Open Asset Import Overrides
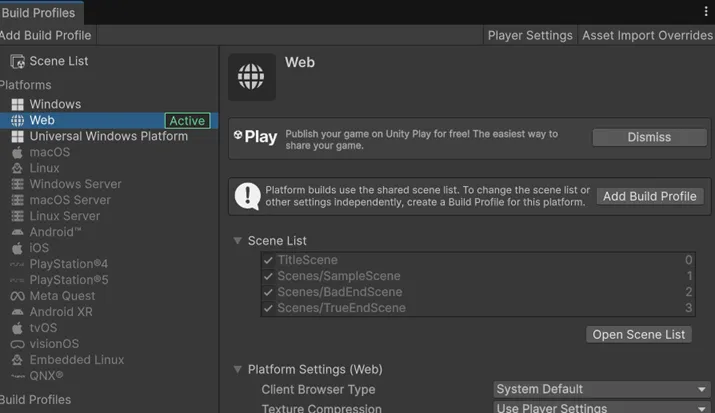This screenshot has width=715, height=413. (647, 36)
